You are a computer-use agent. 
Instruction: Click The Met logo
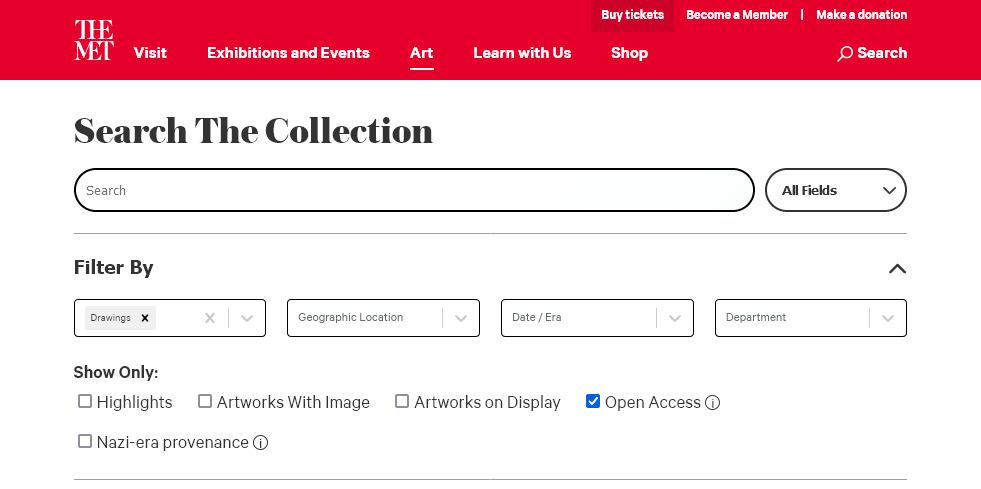click(94, 40)
